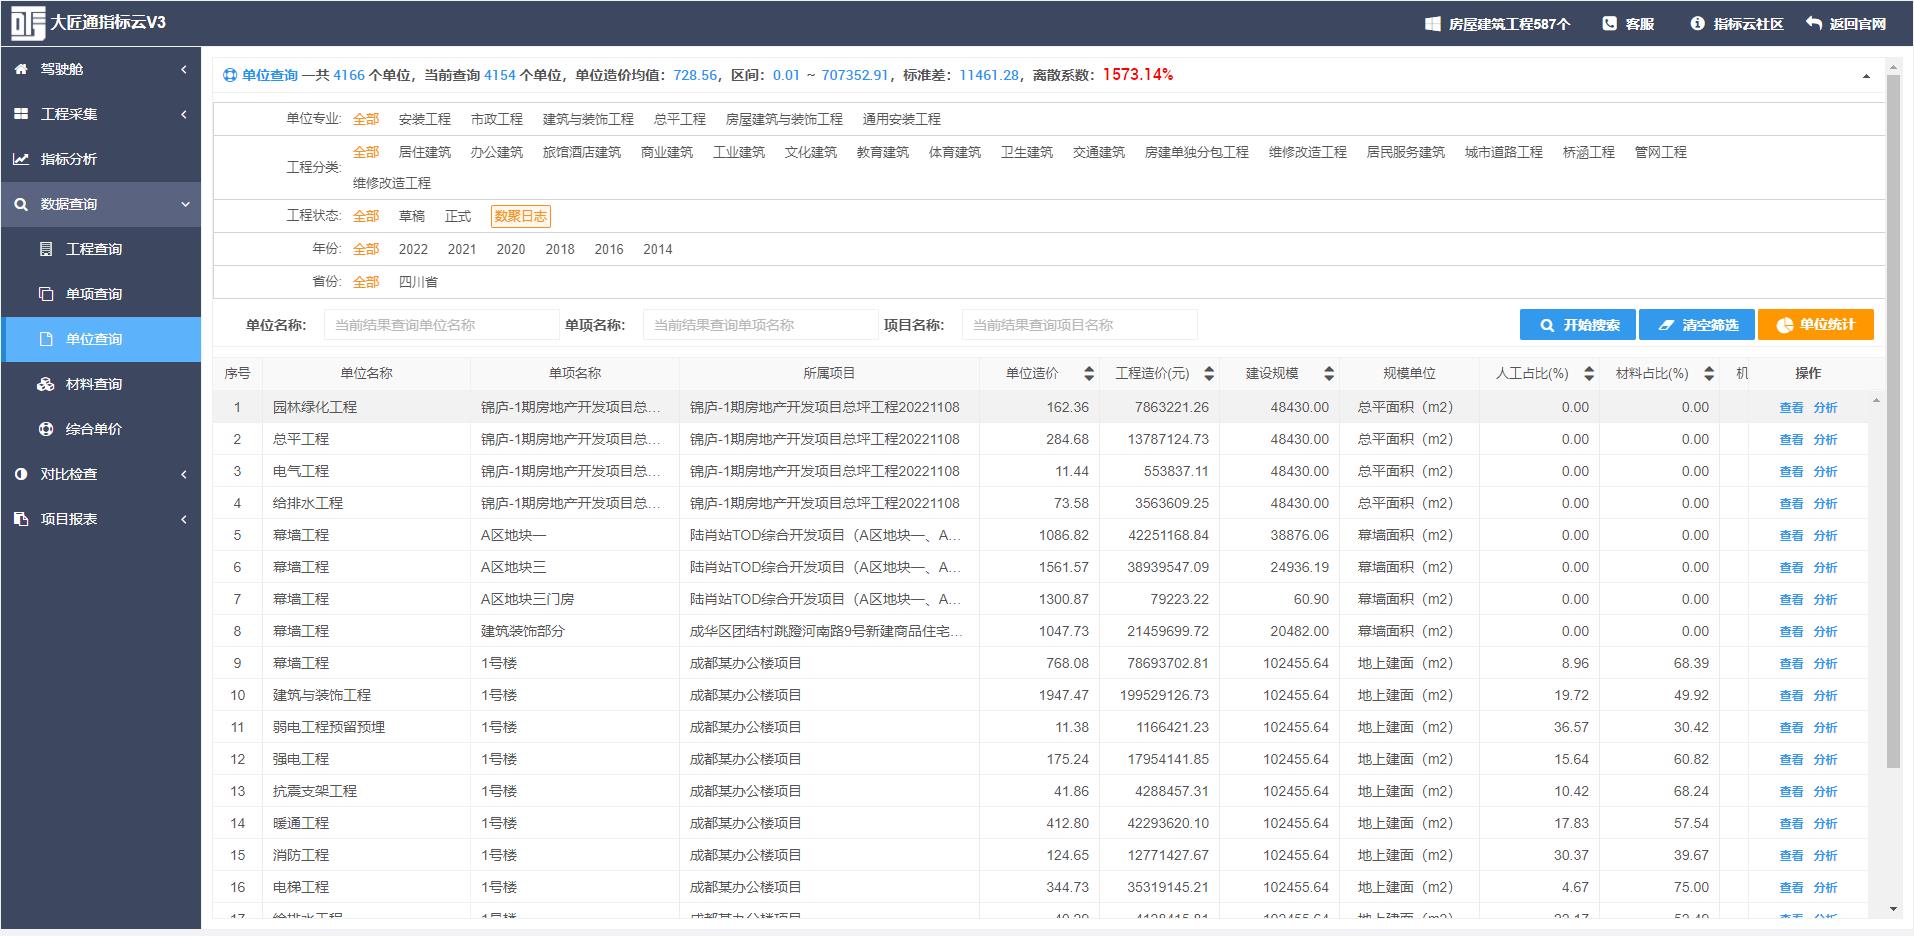Select 居住建筑 in 工程分类 filter
This screenshot has width=1914, height=936.
(x=425, y=152)
